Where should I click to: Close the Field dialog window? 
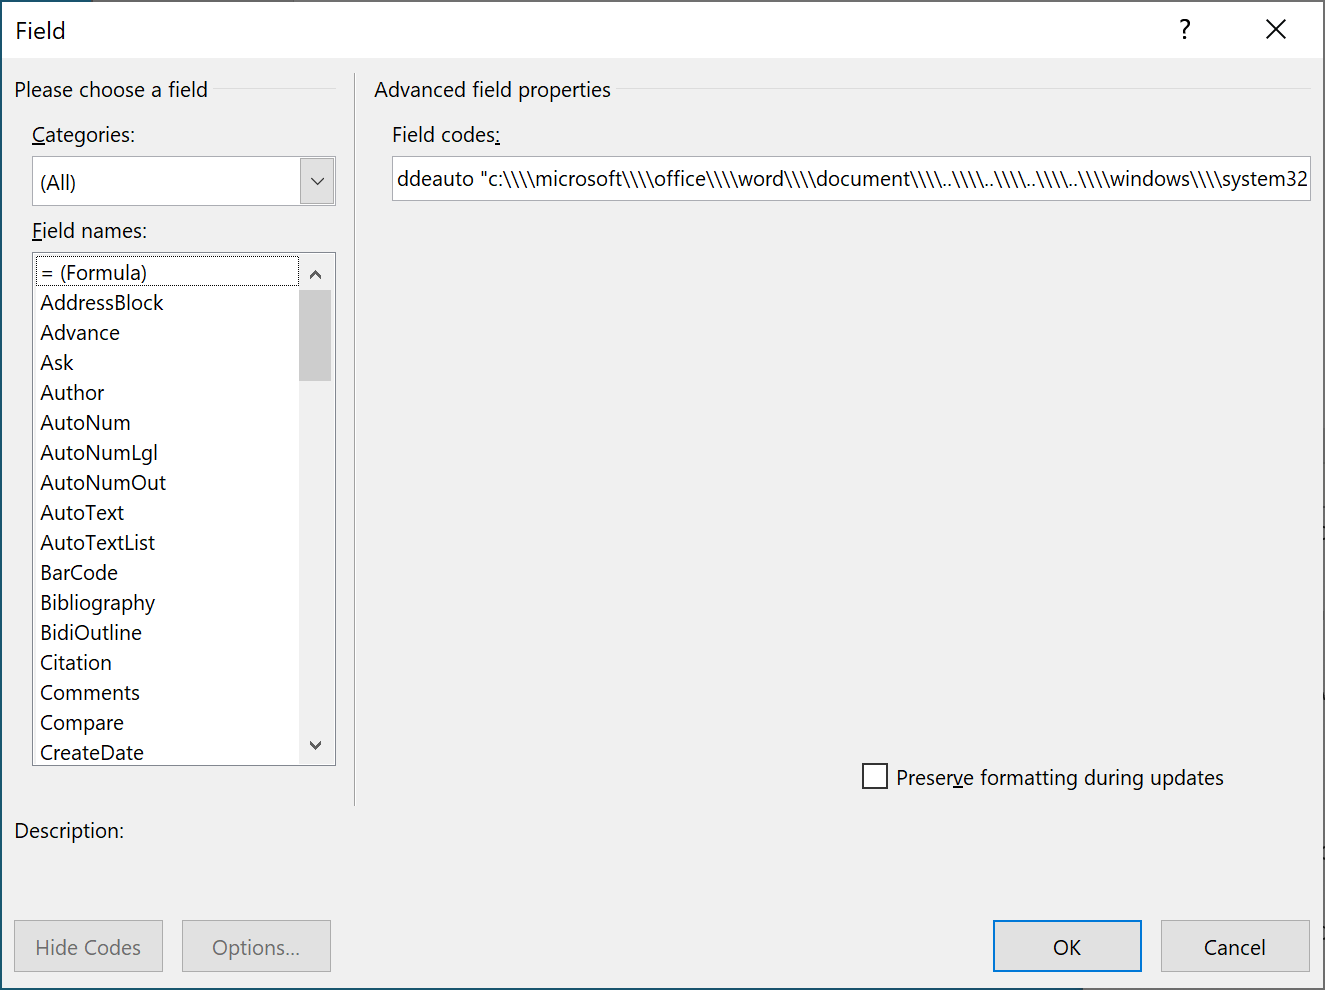pyautogui.click(x=1275, y=30)
